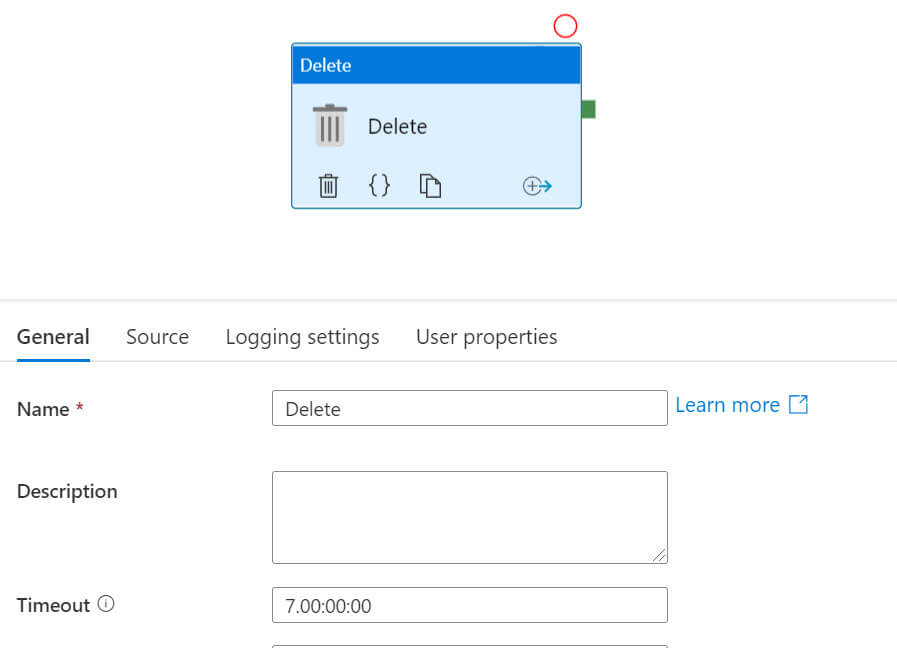Click inside the Description text area
The image size is (897, 648).
(469, 517)
